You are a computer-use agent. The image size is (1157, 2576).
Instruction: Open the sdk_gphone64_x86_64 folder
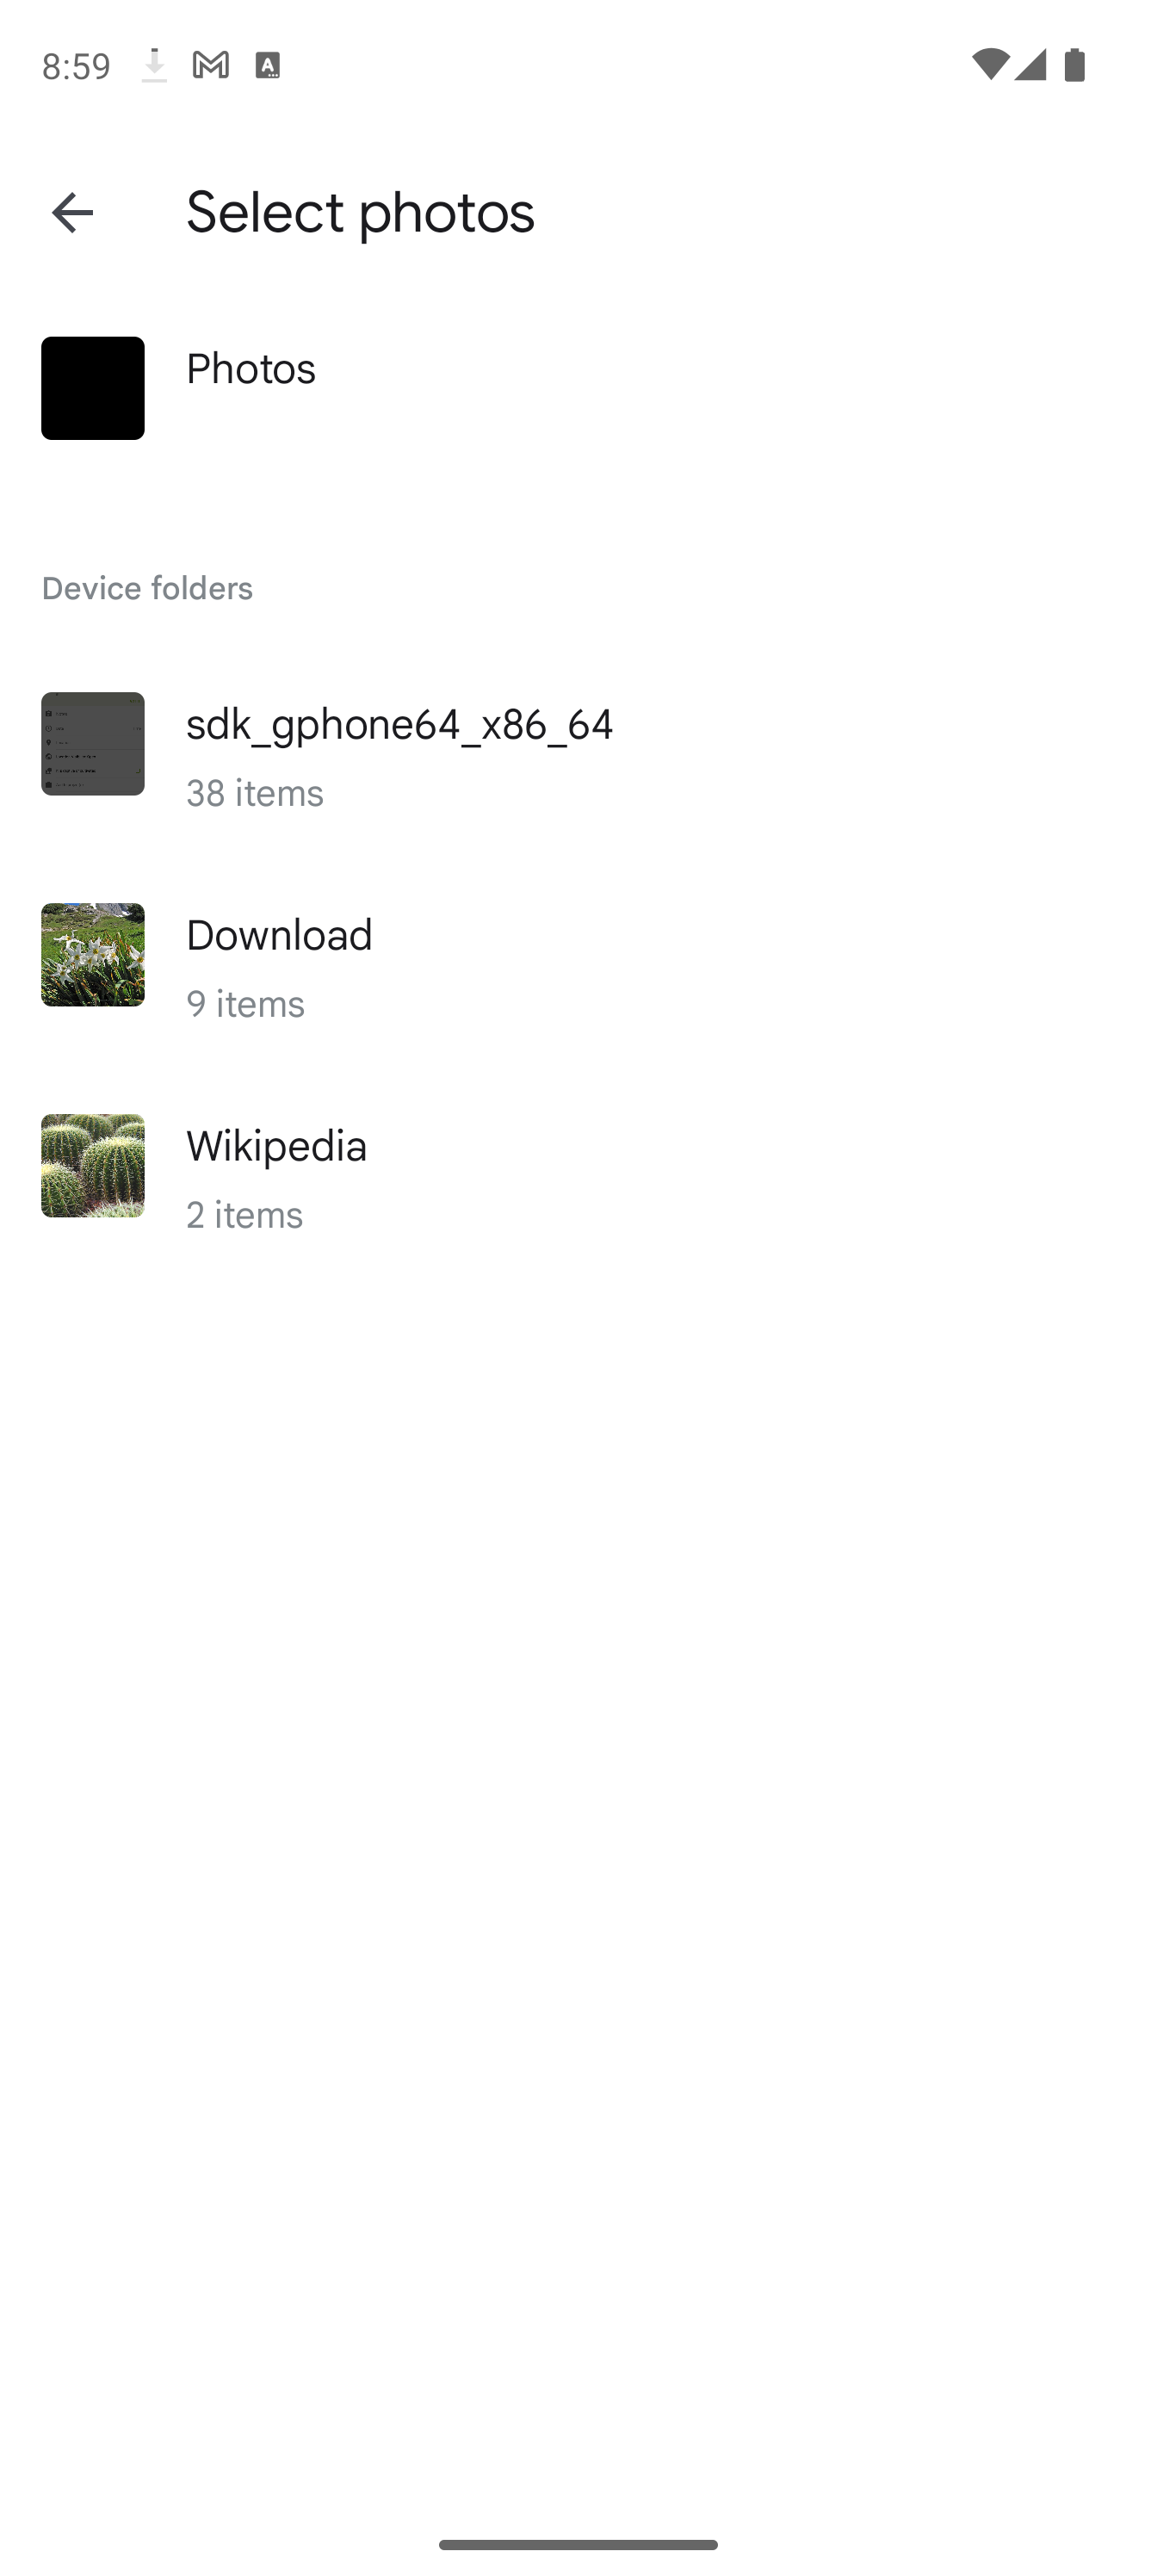click(x=578, y=755)
